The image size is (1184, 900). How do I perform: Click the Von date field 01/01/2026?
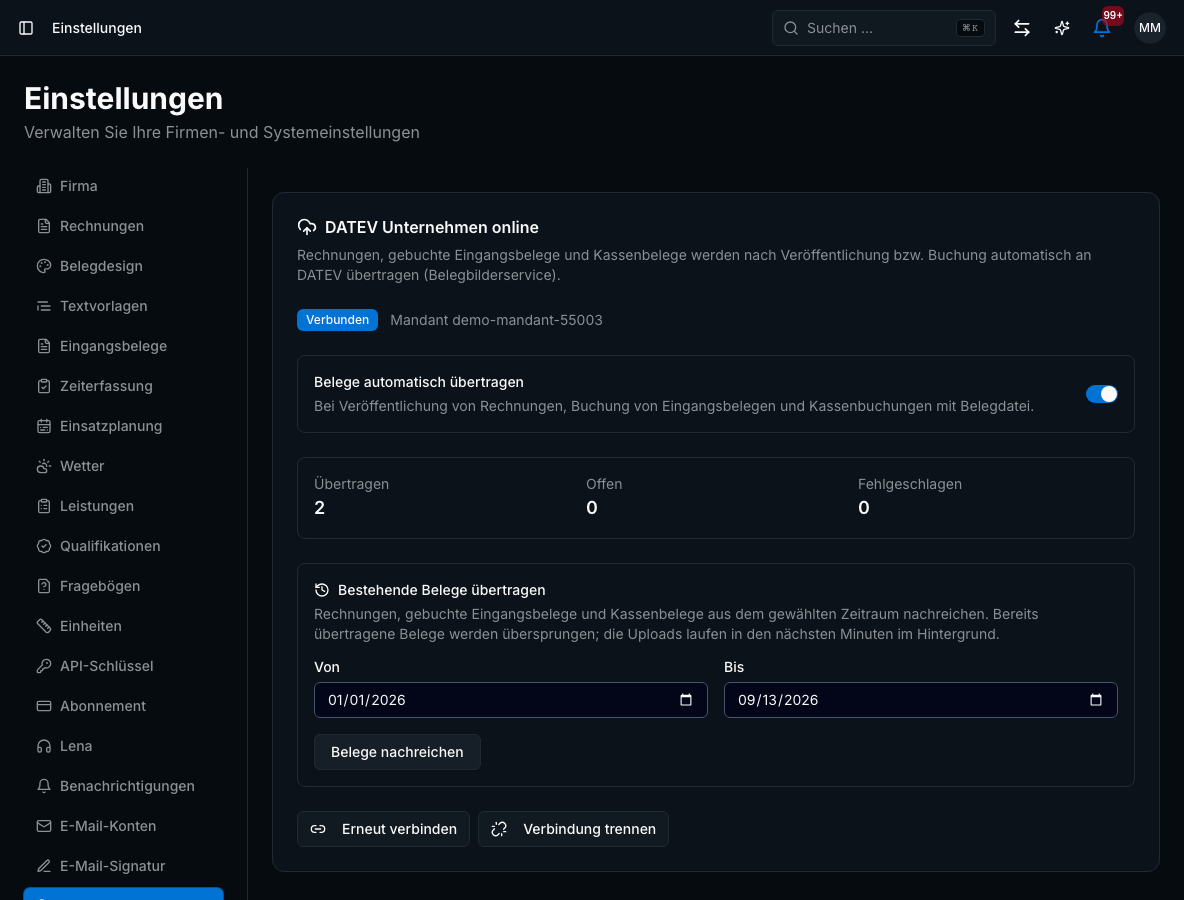click(x=510, y=700)
